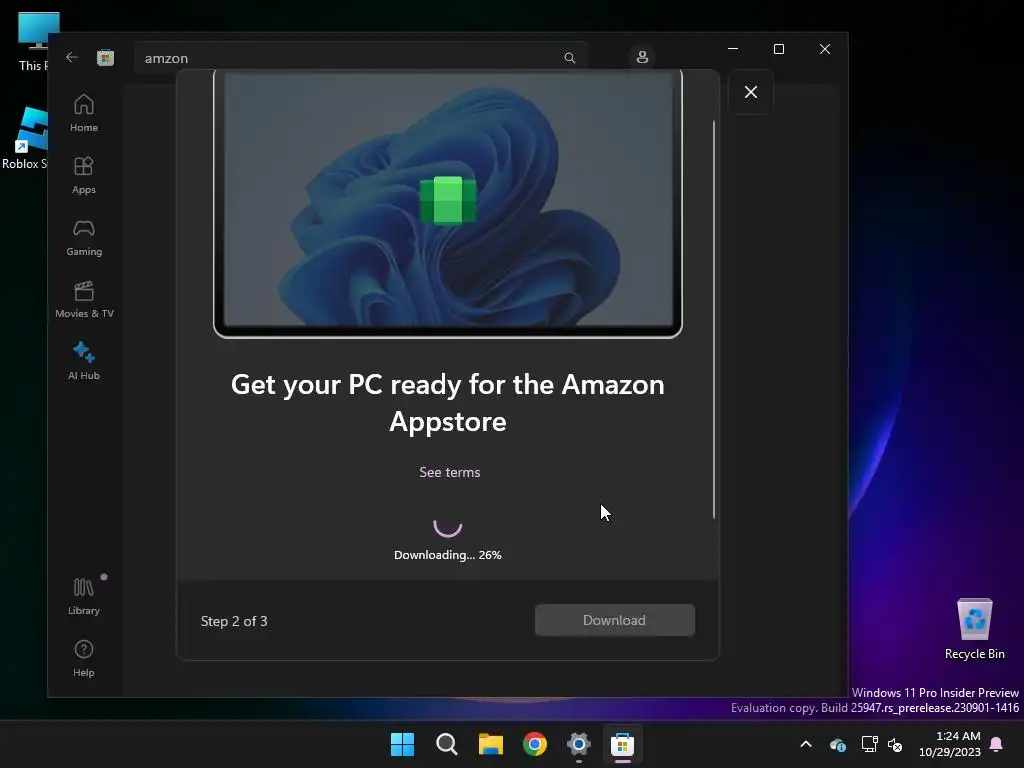Show hidden system tray icons
Image resolution: width=1024 pixels, height=768 pixels.
806,744
